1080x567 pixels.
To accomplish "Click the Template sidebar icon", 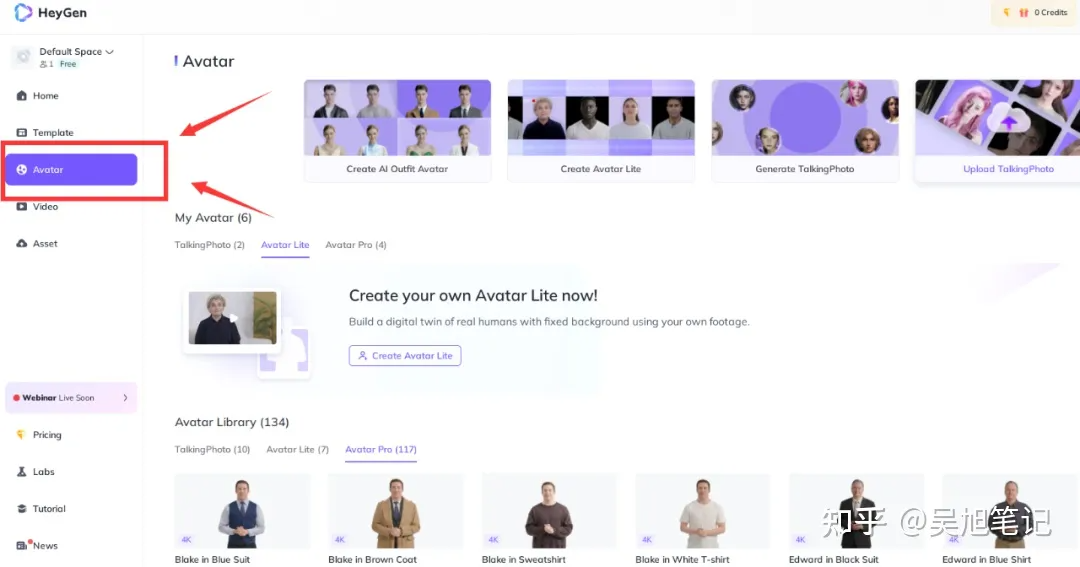I will tap(22, 132).
